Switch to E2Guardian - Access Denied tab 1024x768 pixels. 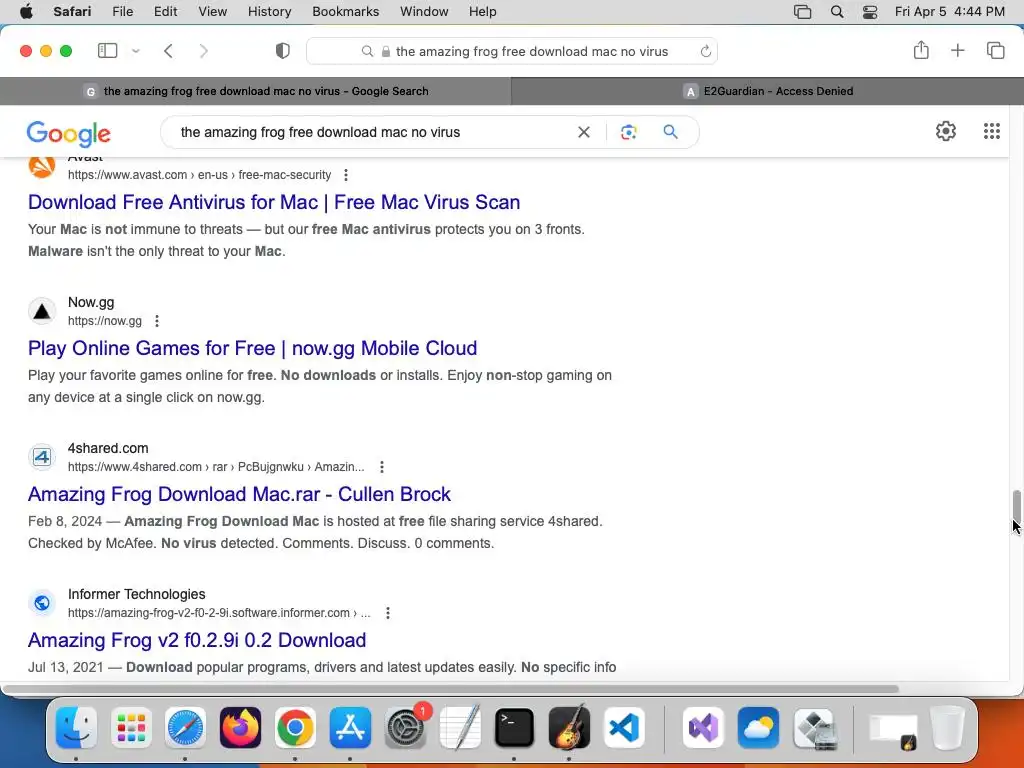click(767, 91)
